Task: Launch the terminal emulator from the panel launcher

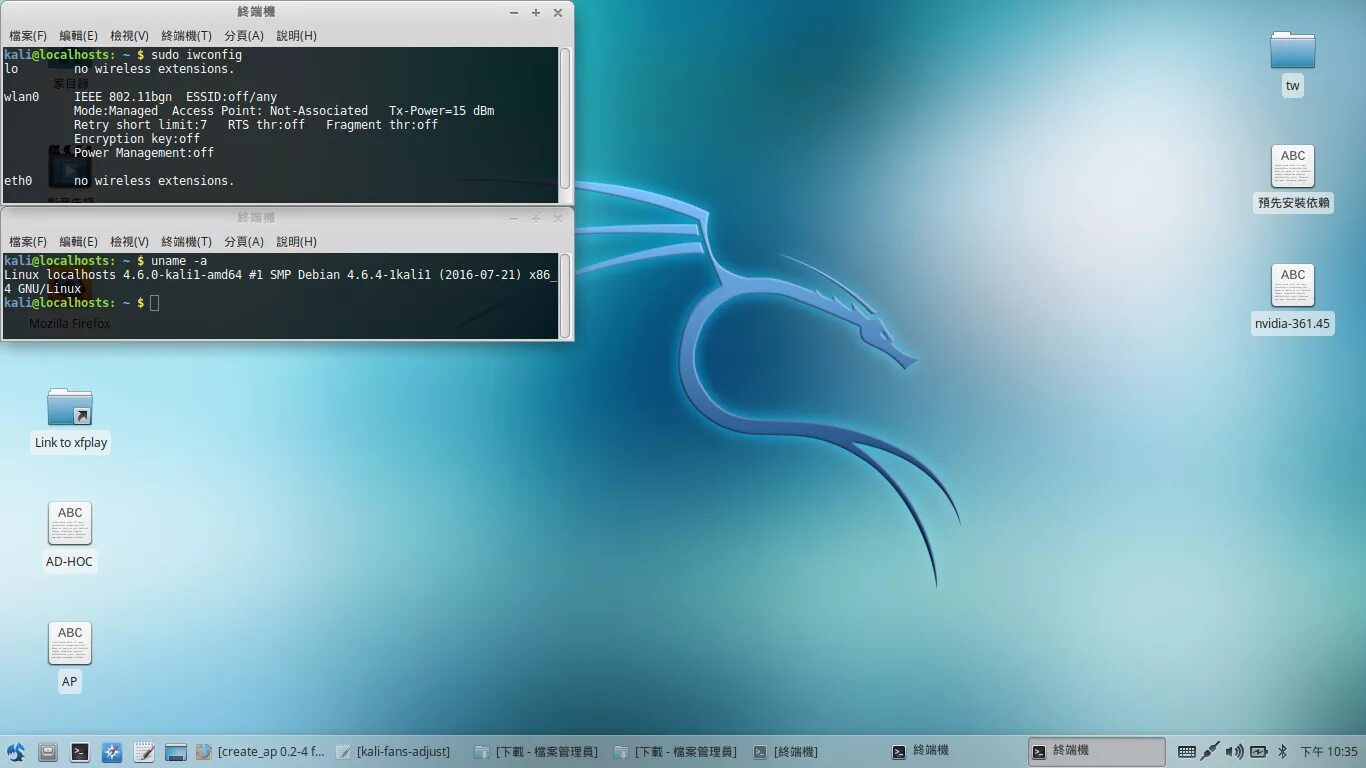Action: point(80,752)
